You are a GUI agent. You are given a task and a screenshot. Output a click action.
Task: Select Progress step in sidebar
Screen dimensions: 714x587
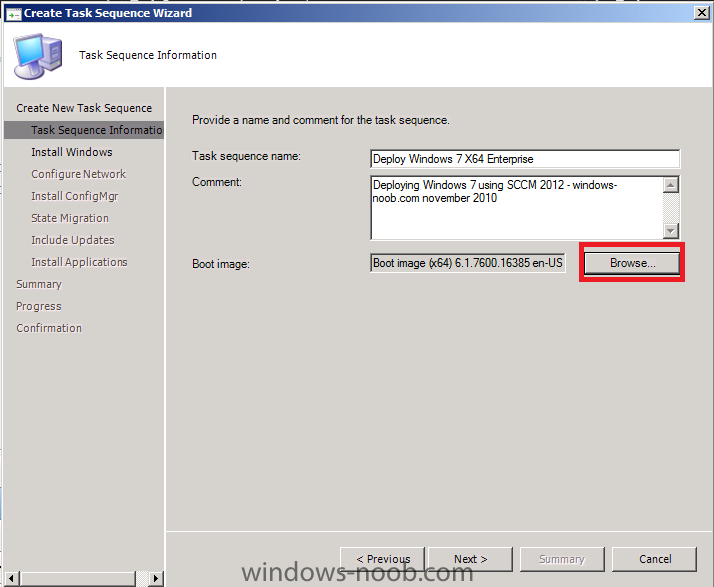click(39, 306)
